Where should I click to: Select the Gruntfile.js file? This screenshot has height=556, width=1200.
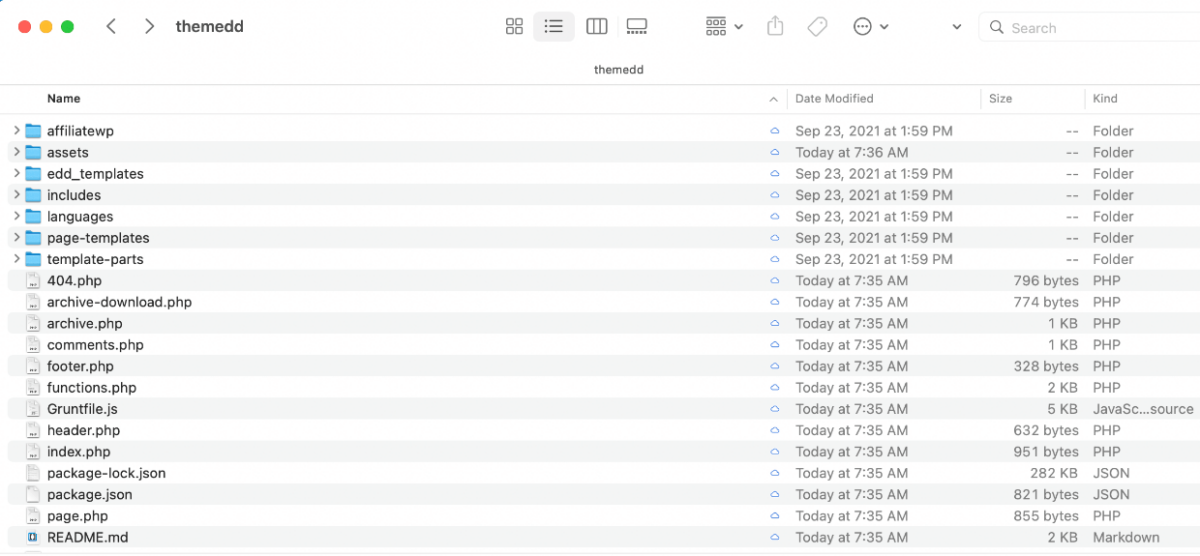point(82,409)
